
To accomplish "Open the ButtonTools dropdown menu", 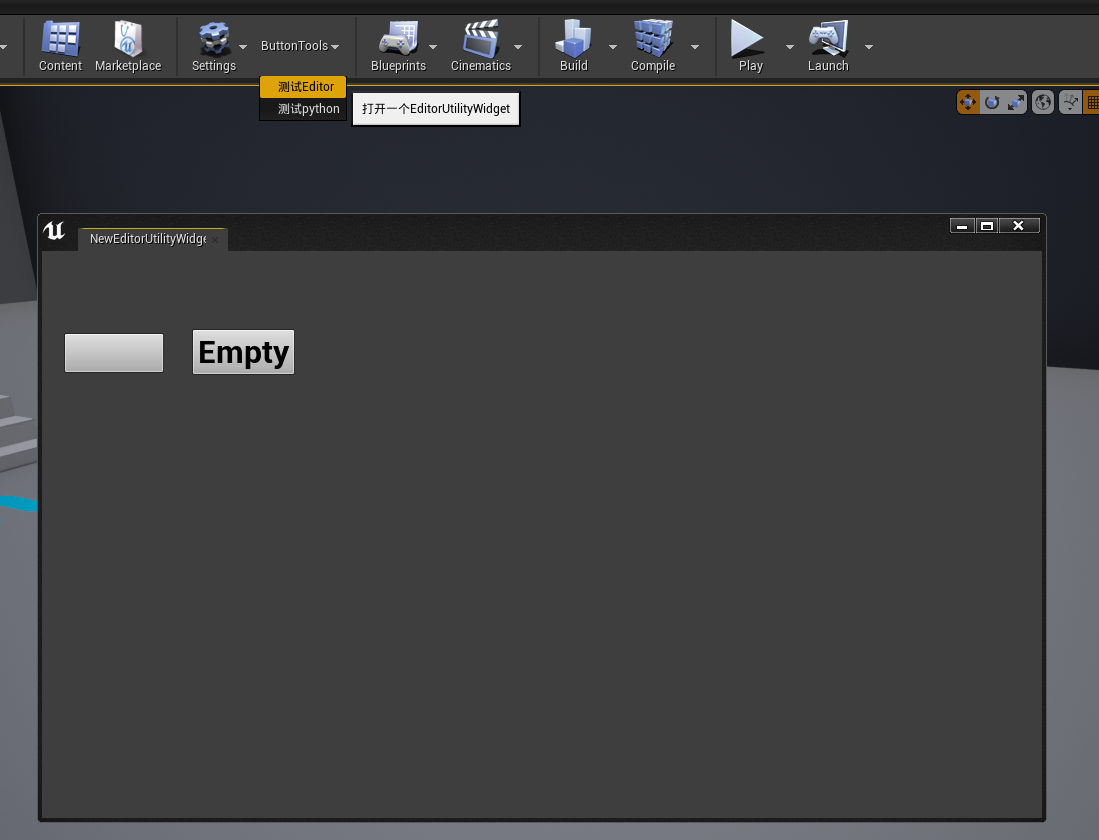I will (300, 46).
